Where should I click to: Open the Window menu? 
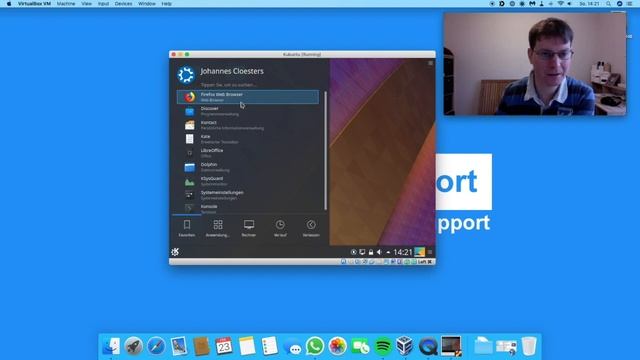tap(147, 4)
